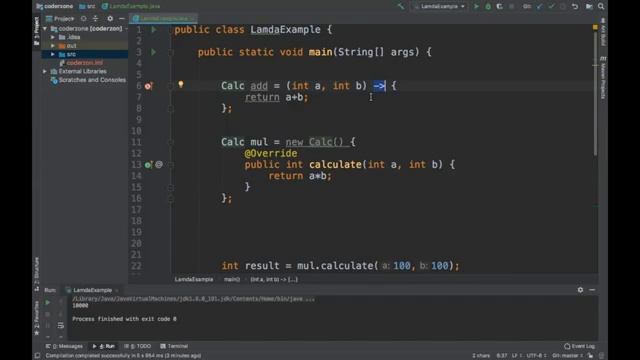Expand External Libraries node
Screen dimensions: 640x360
tap(45, 71)
